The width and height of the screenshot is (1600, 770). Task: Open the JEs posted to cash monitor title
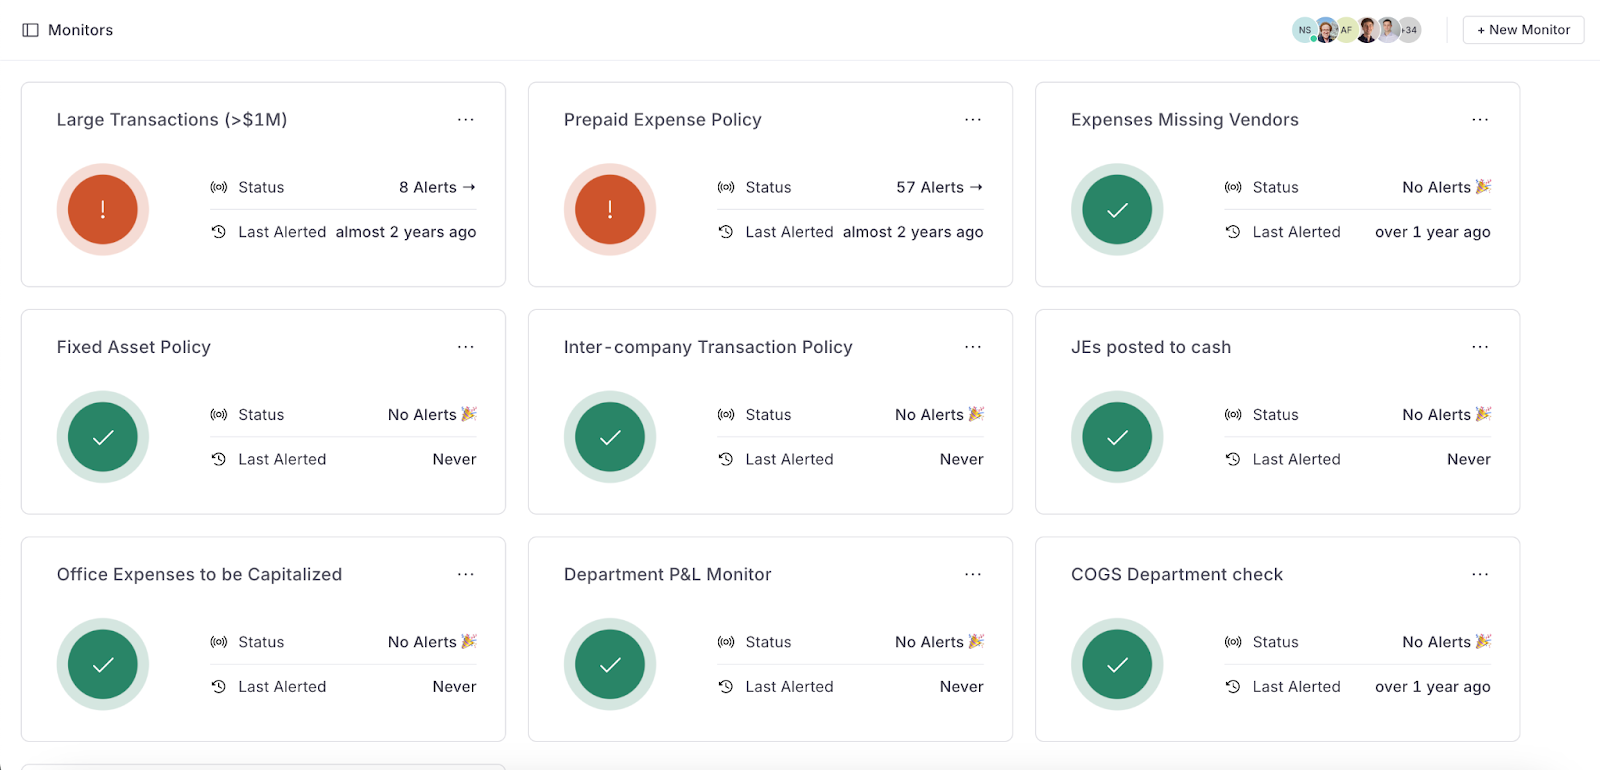(1151, 347)
